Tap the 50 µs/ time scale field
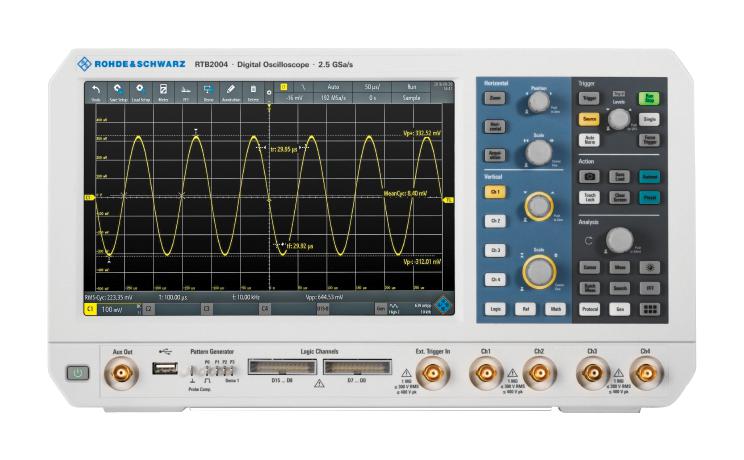The height and width of the screenshot is (460, 744). [372, 87]
